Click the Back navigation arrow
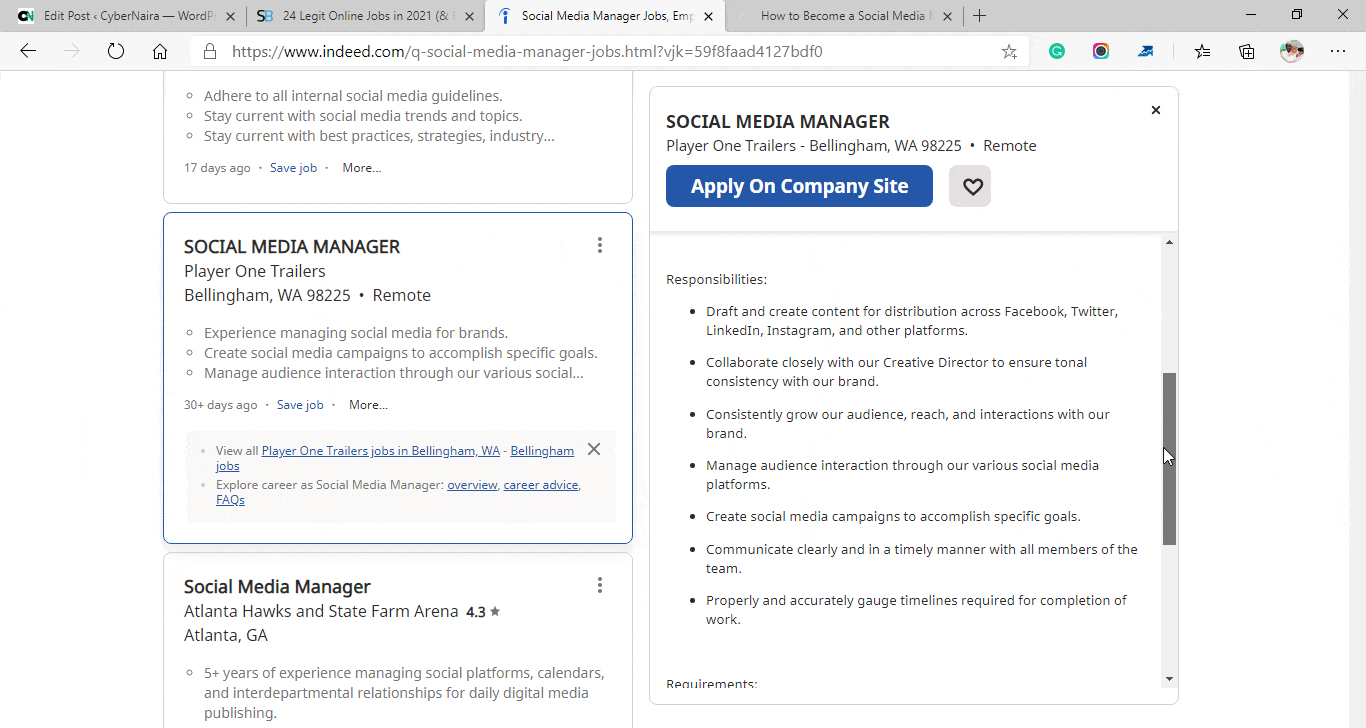Viewport: 1366px width, 728px height. tap(27, 50)
